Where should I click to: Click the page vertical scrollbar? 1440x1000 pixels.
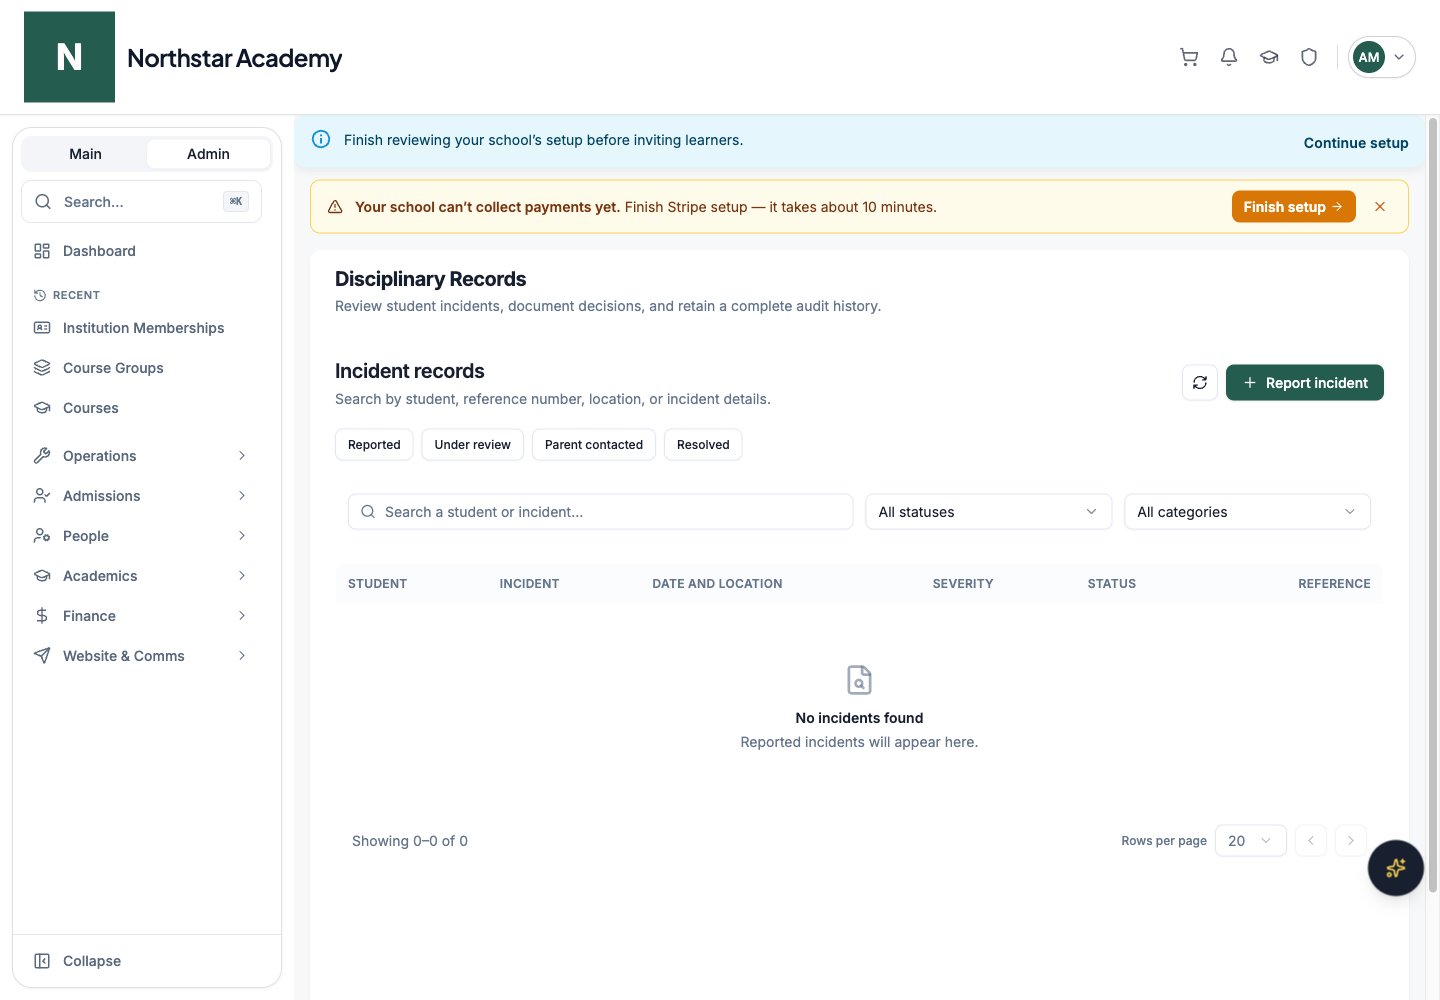tap(1433, 505)
